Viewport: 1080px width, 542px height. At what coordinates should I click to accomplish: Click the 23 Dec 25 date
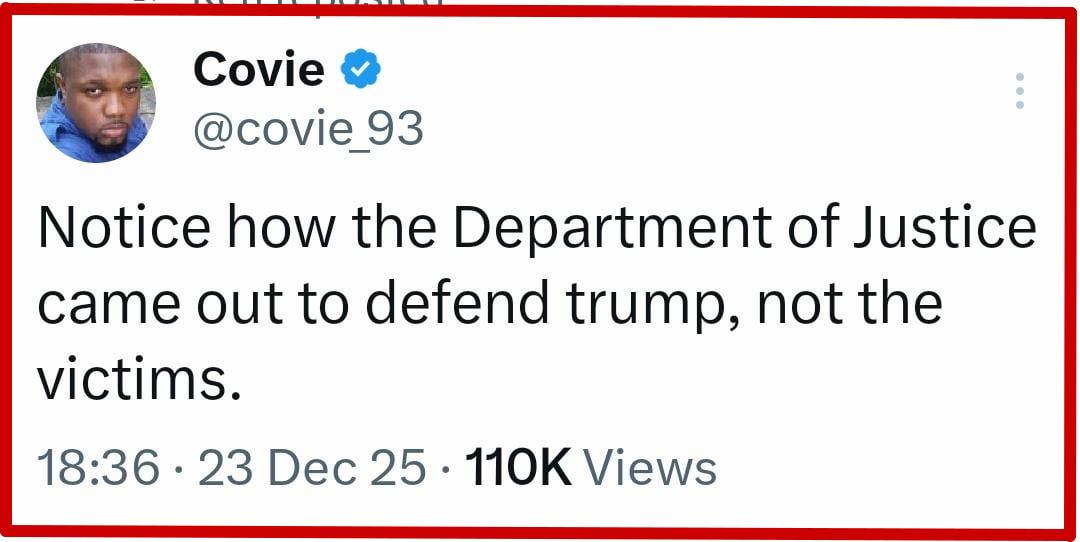point(312,468)
